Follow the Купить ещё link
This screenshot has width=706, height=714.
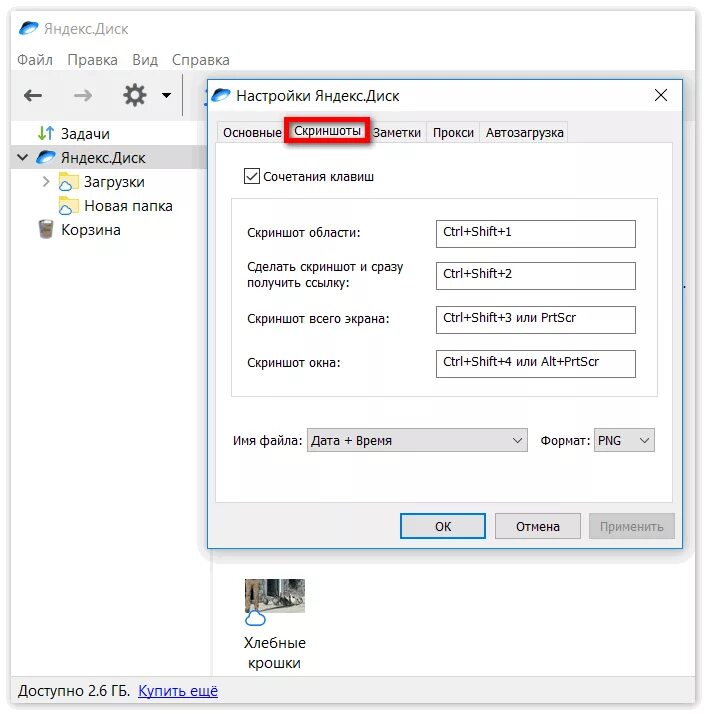coord(178,691)
